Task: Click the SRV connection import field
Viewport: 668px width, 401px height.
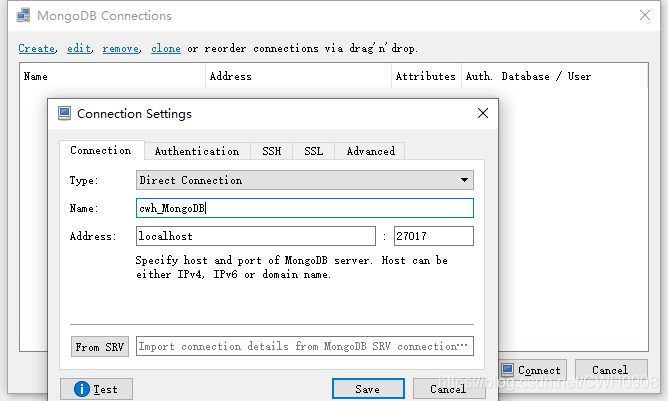Action: (x=305, y=346)
